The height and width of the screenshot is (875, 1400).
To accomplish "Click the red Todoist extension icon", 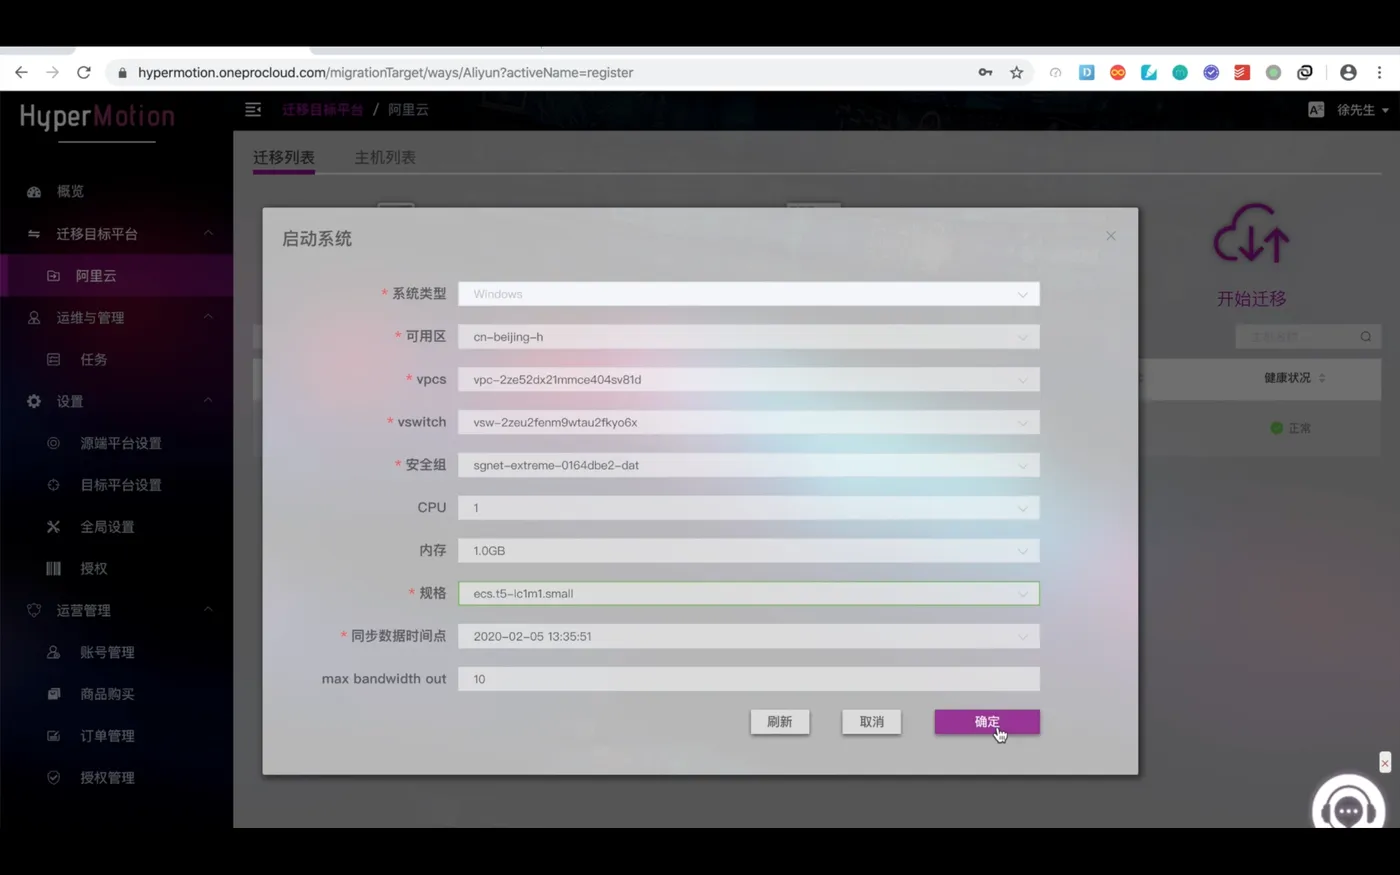I will [x=1242, y=72].
